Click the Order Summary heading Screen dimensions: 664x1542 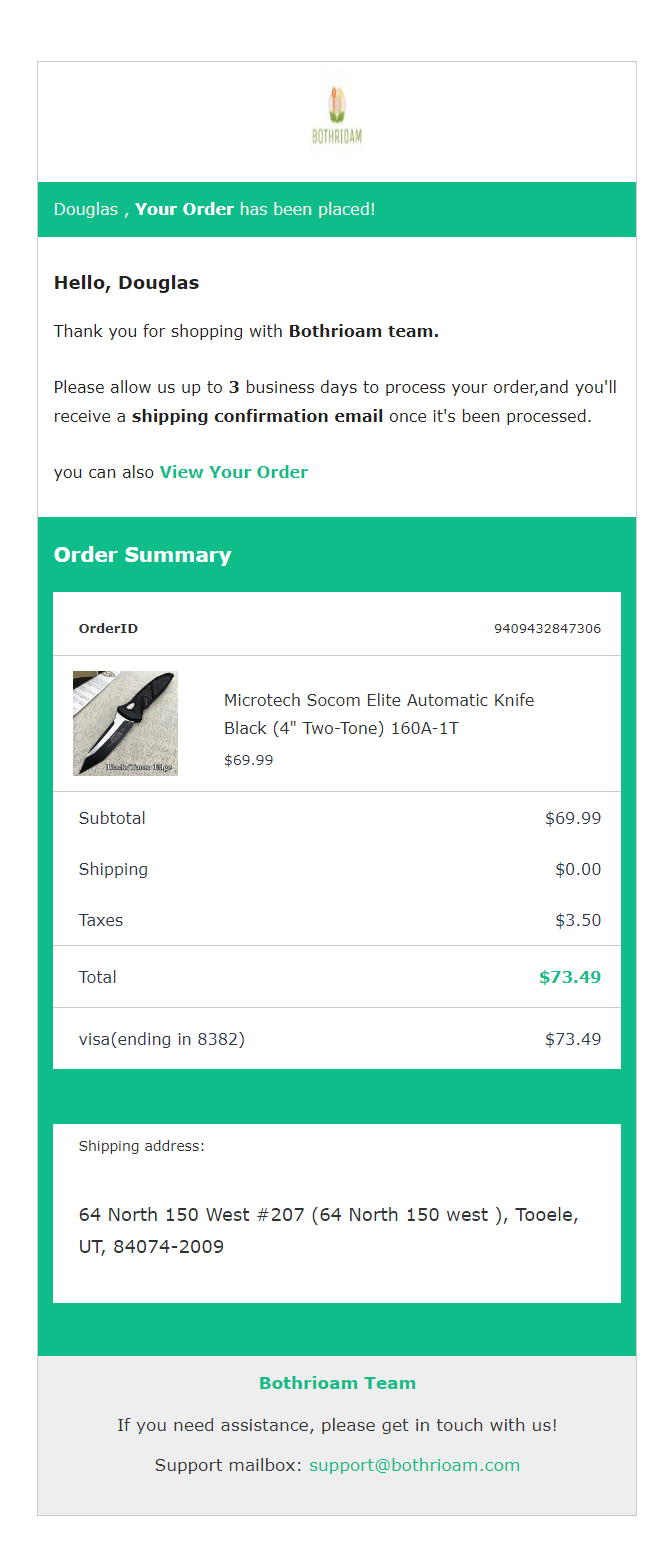142,555
